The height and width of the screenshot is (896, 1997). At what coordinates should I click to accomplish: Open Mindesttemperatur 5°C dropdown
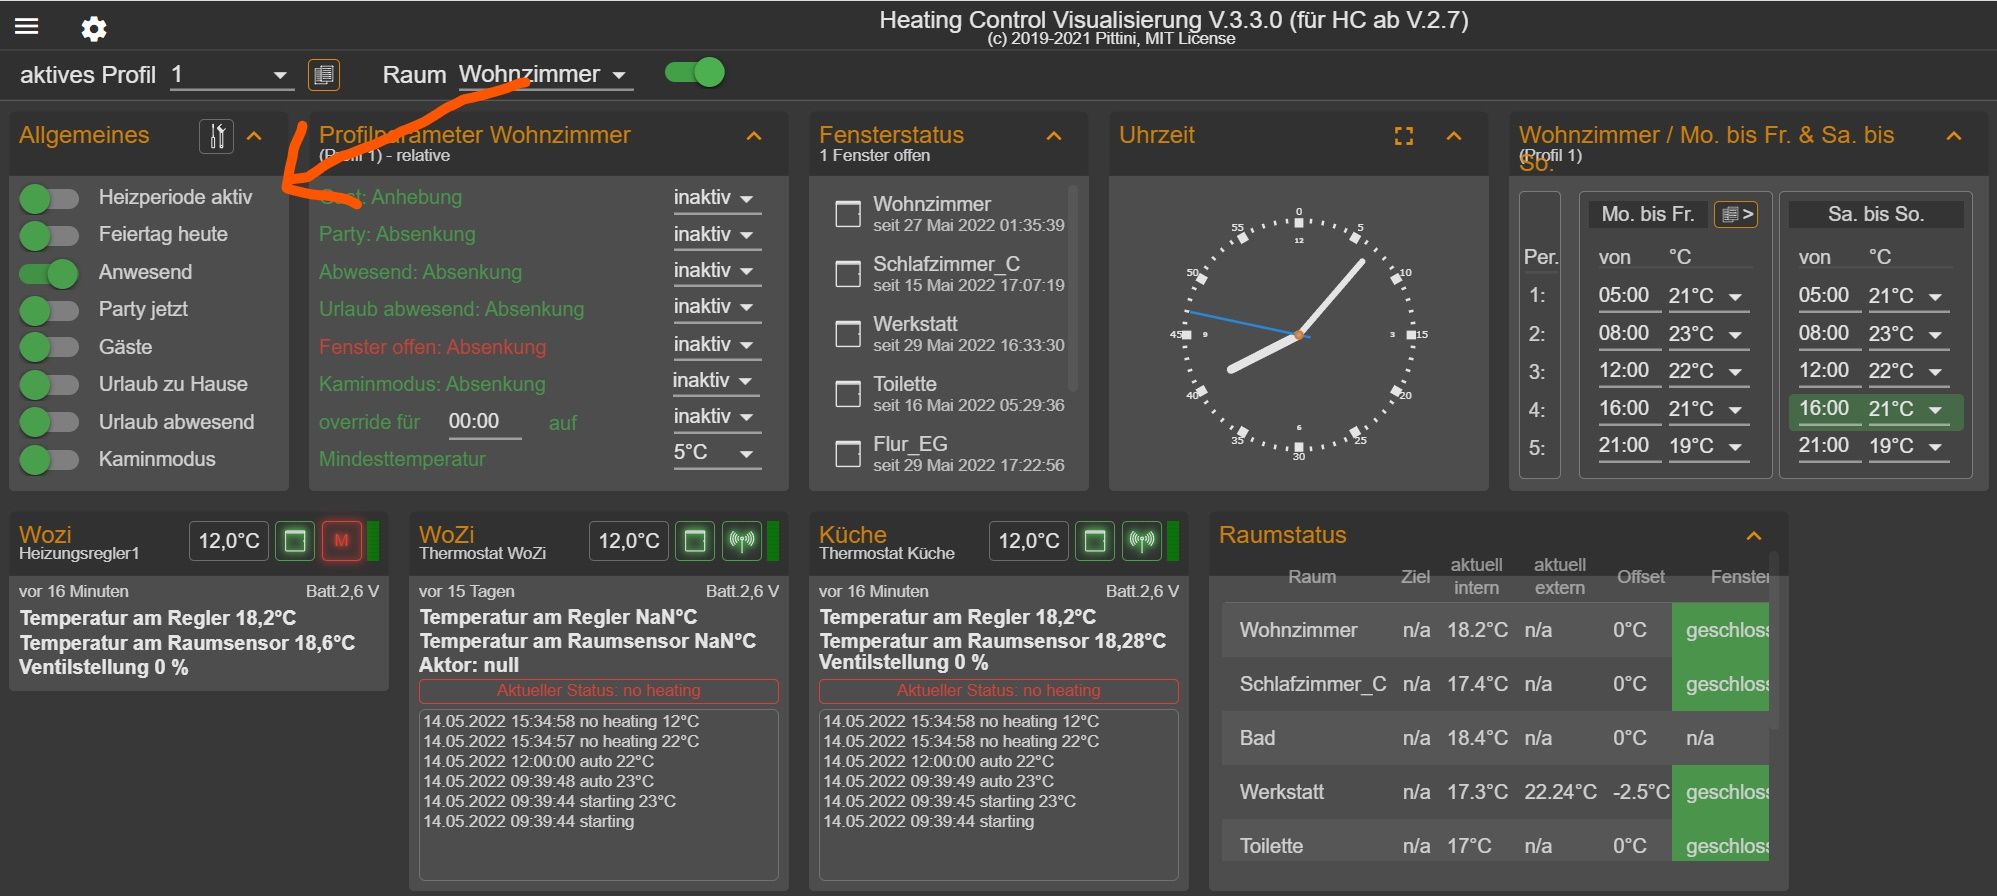(x=717, y=453)
